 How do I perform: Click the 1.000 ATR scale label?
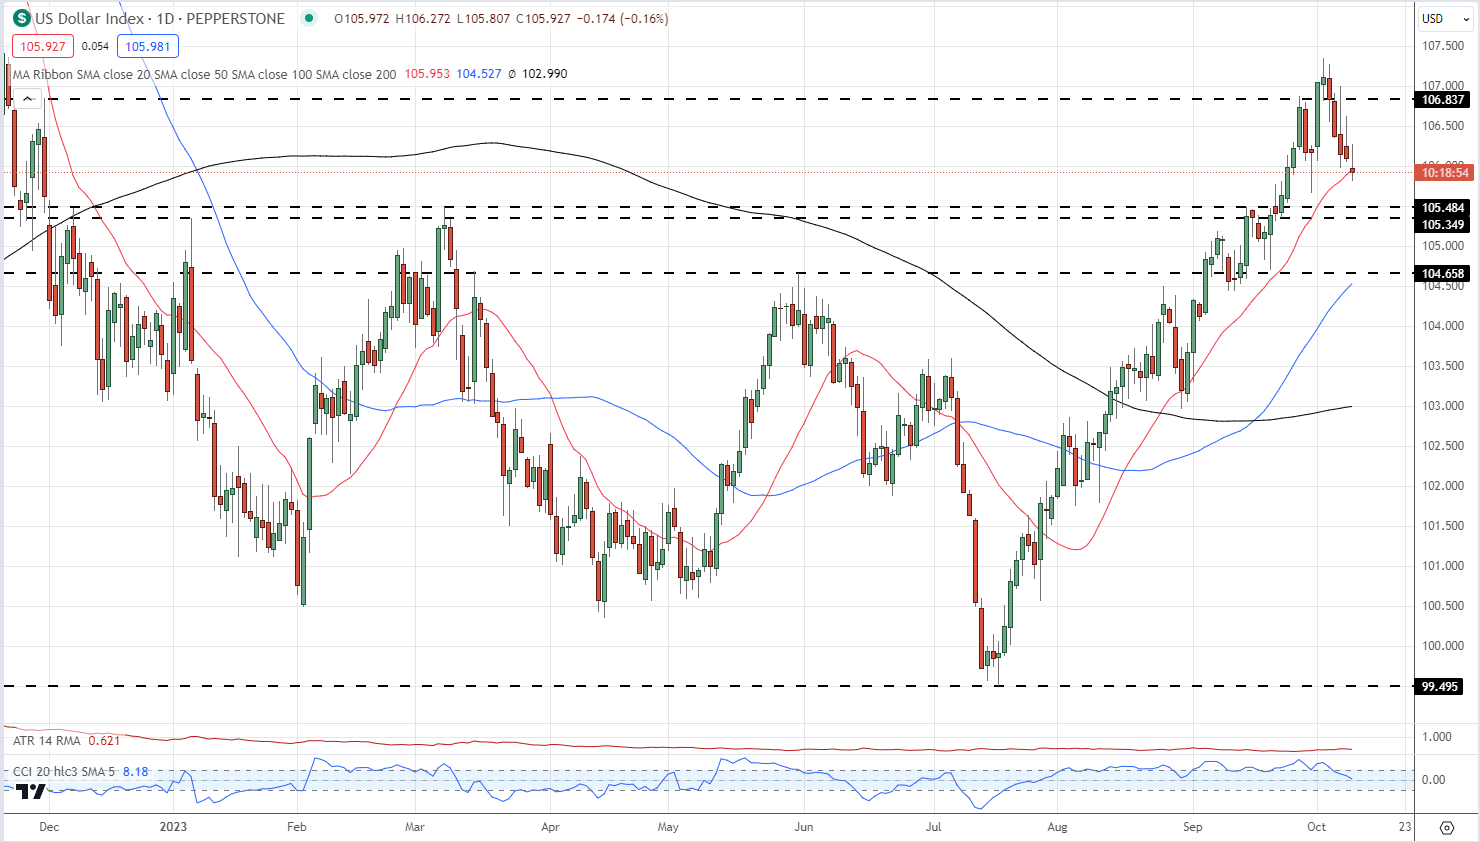click(1437, 737)
